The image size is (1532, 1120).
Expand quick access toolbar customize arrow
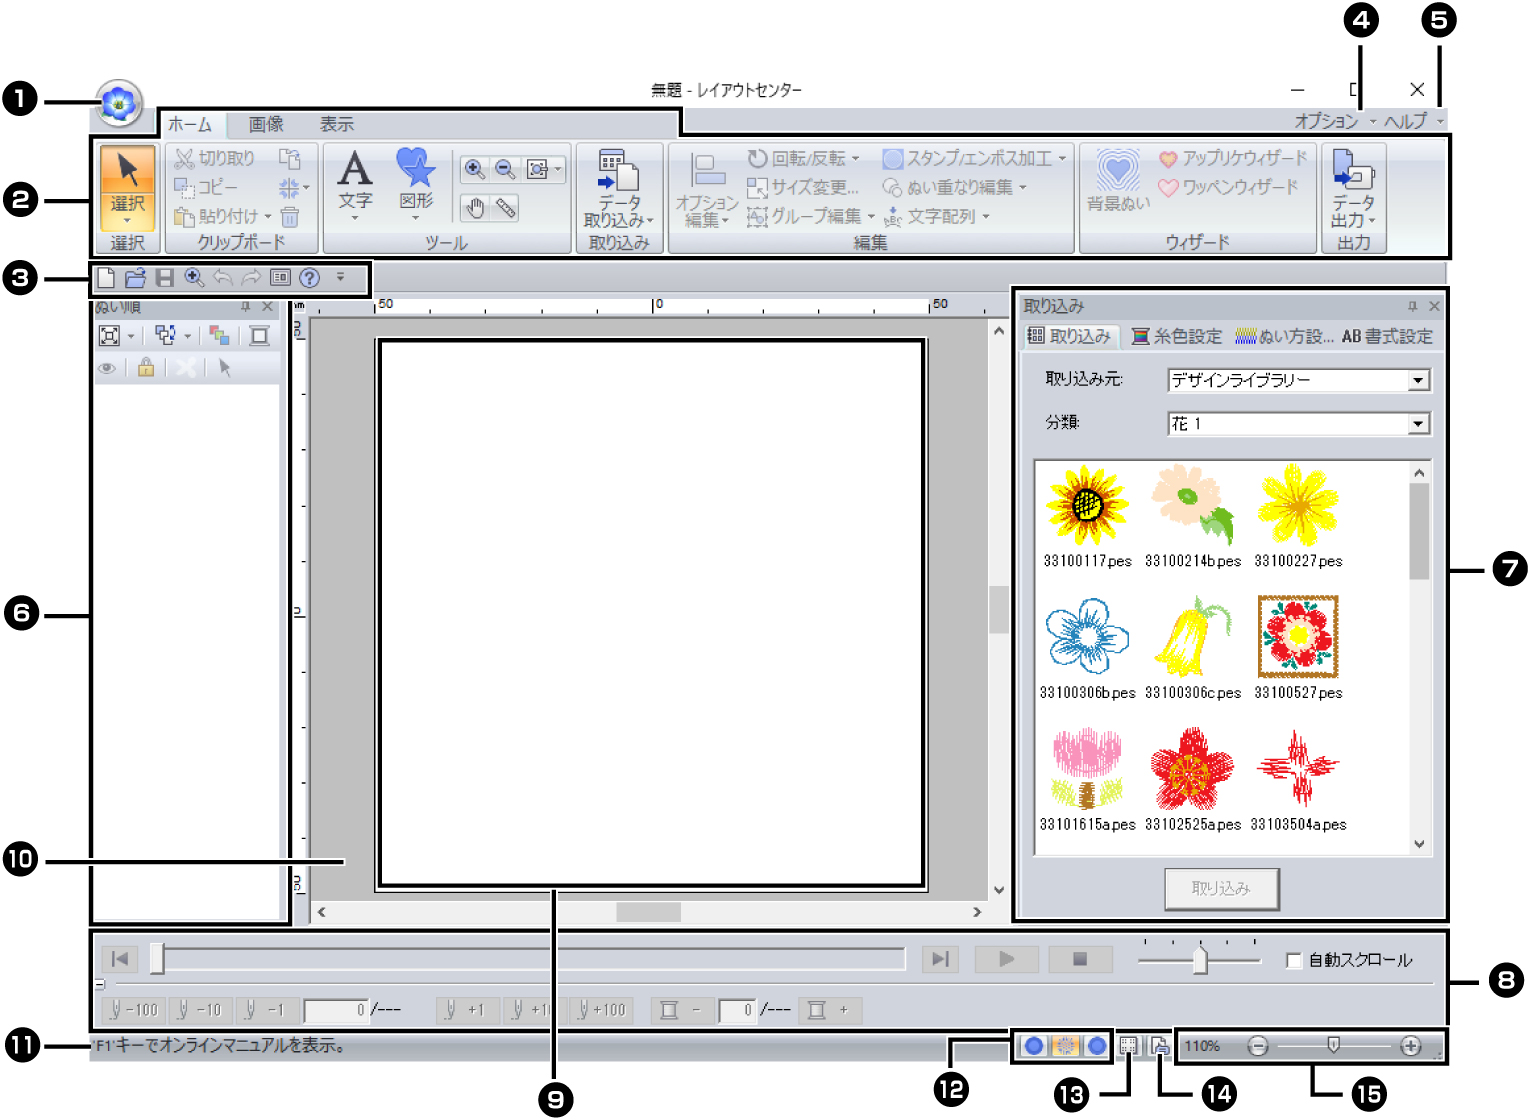[340, 277]
